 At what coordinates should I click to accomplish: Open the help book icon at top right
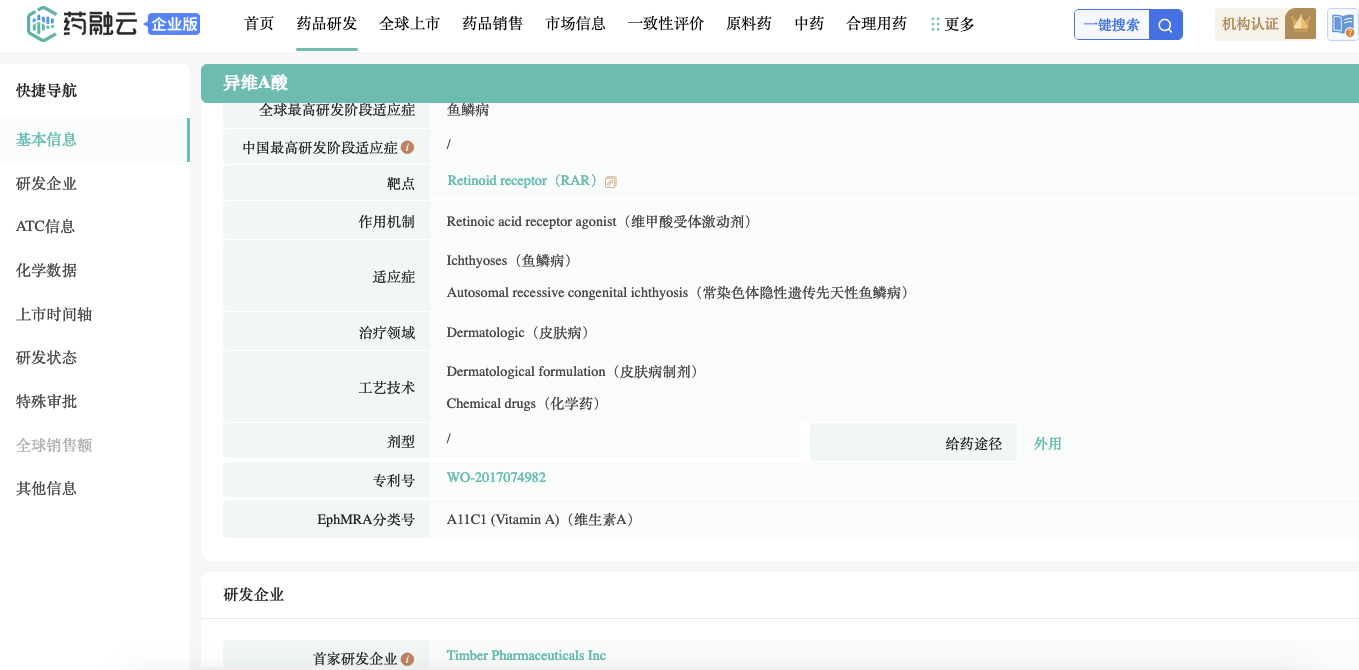1342,25
